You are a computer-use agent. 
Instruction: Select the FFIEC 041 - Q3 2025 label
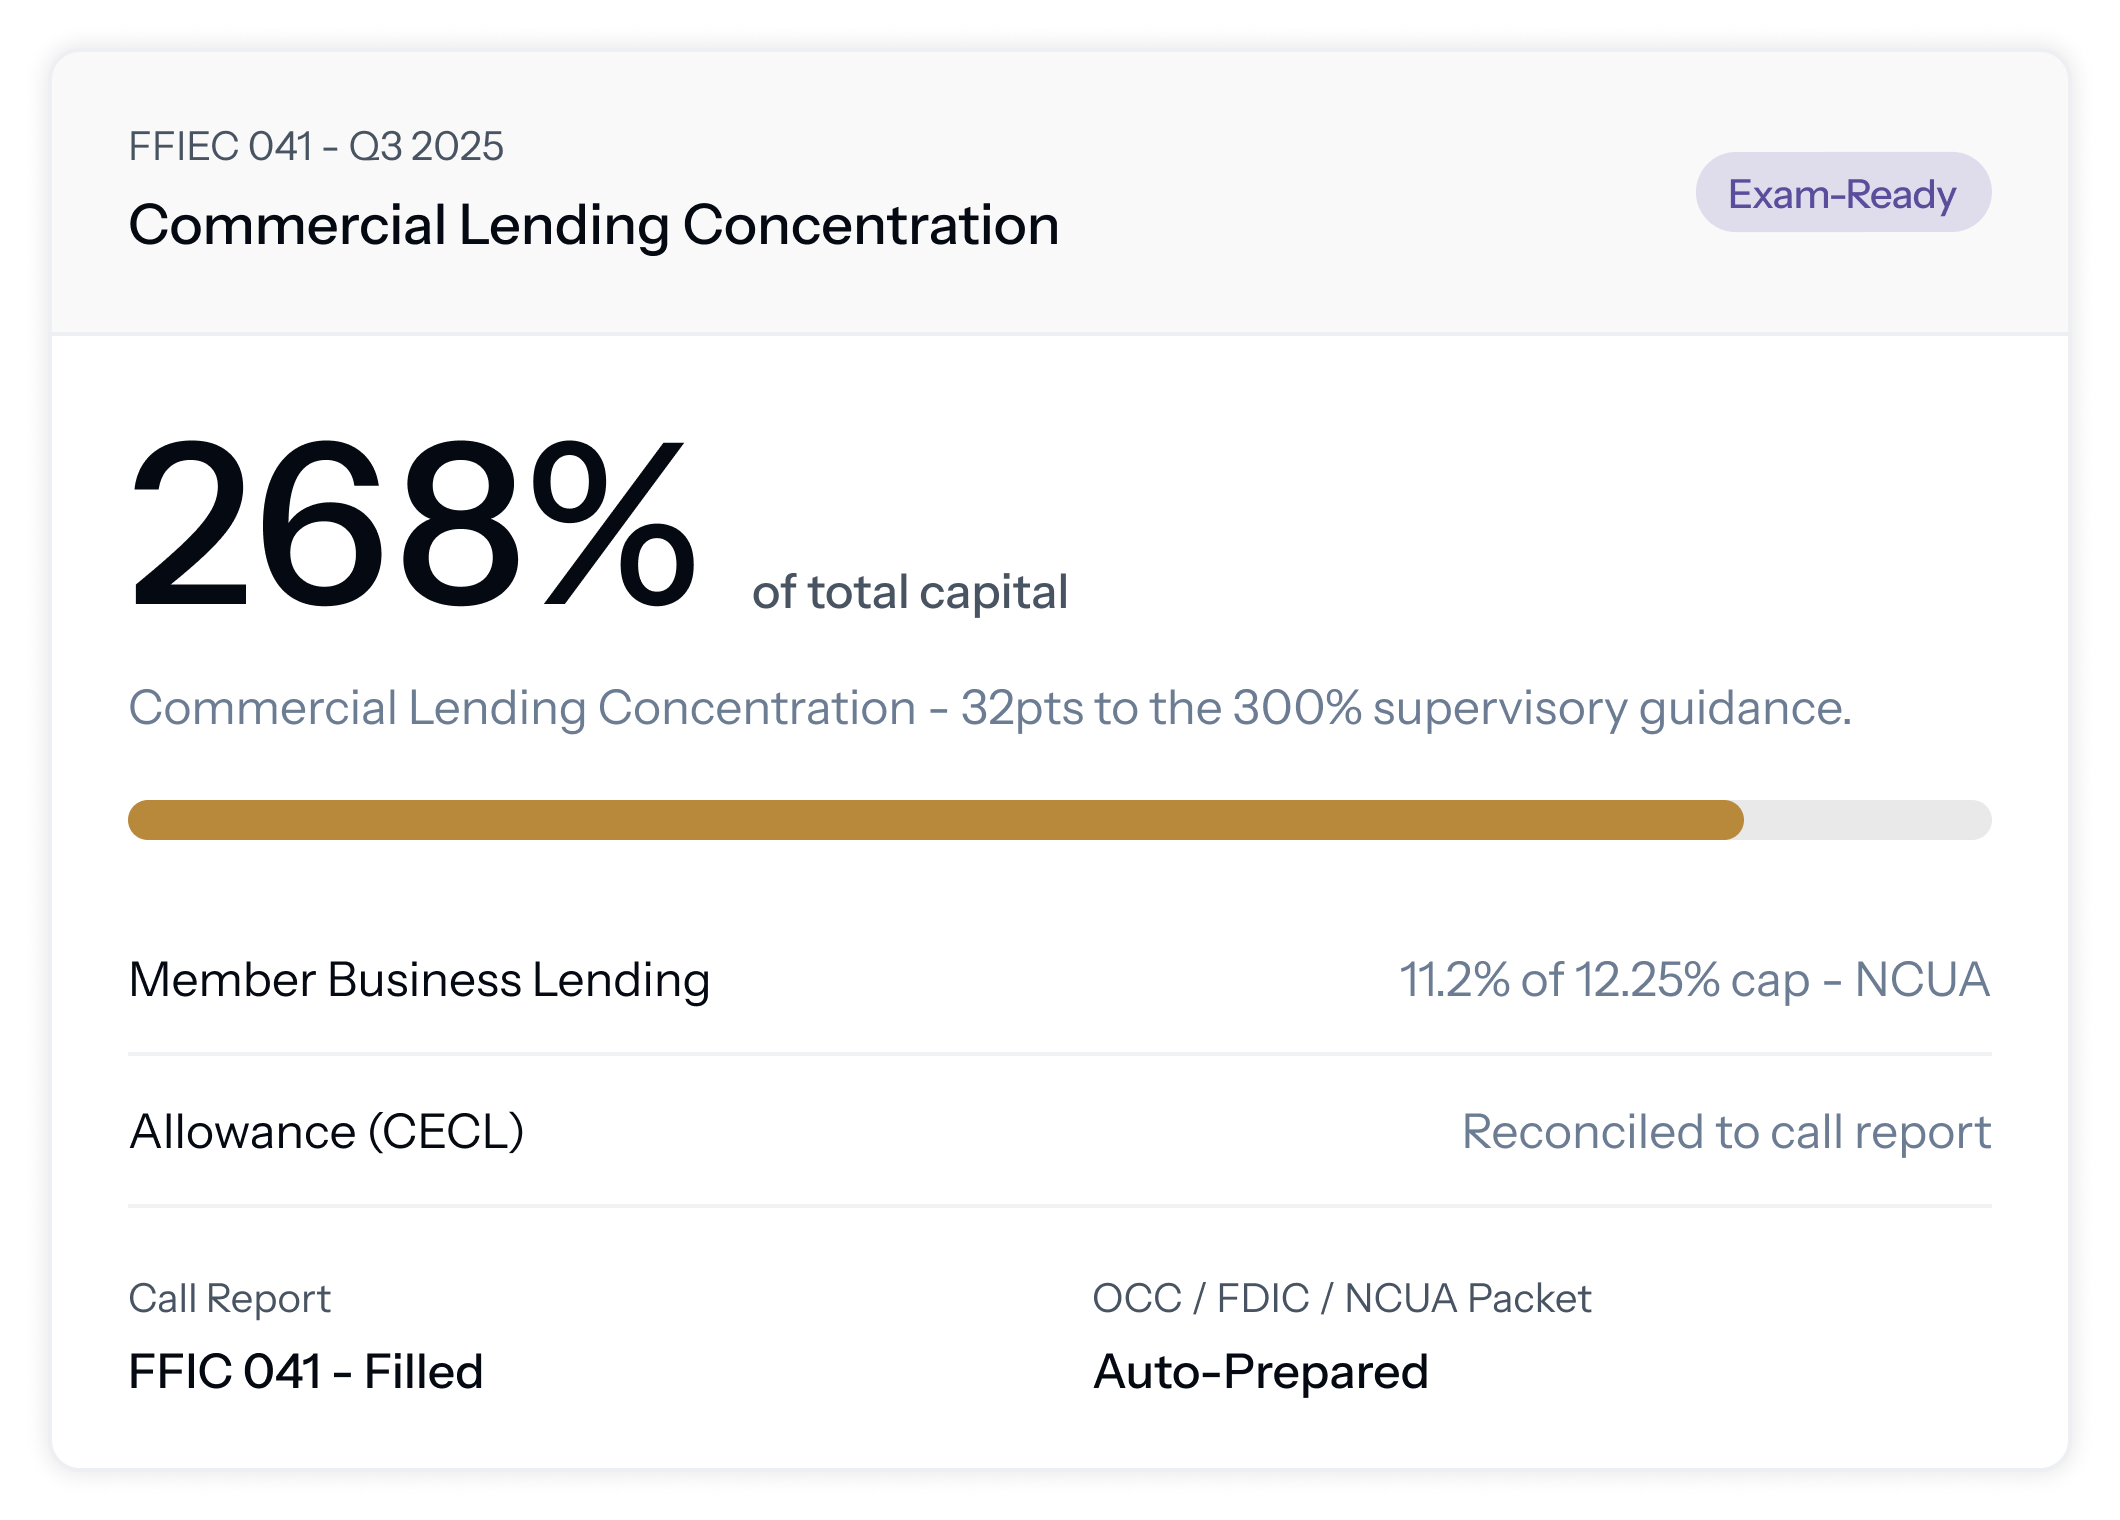pyautogui.click(x=316, y=146)
